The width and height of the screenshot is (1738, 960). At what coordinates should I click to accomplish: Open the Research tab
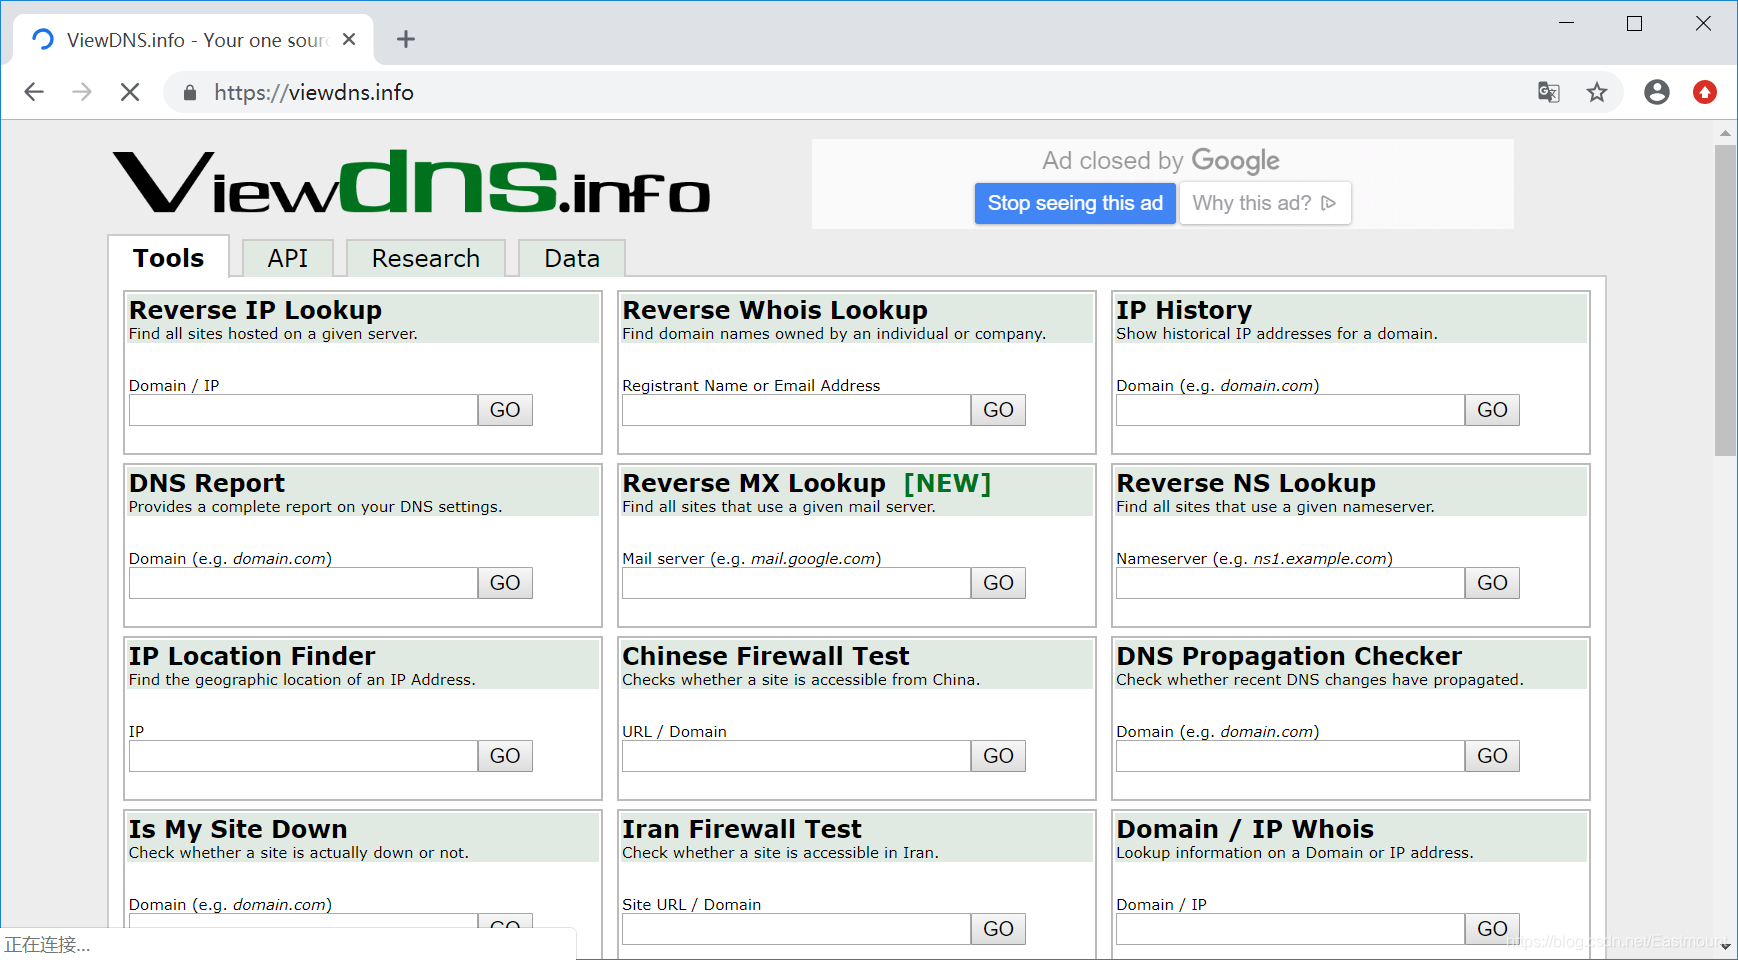click(426, 258)
